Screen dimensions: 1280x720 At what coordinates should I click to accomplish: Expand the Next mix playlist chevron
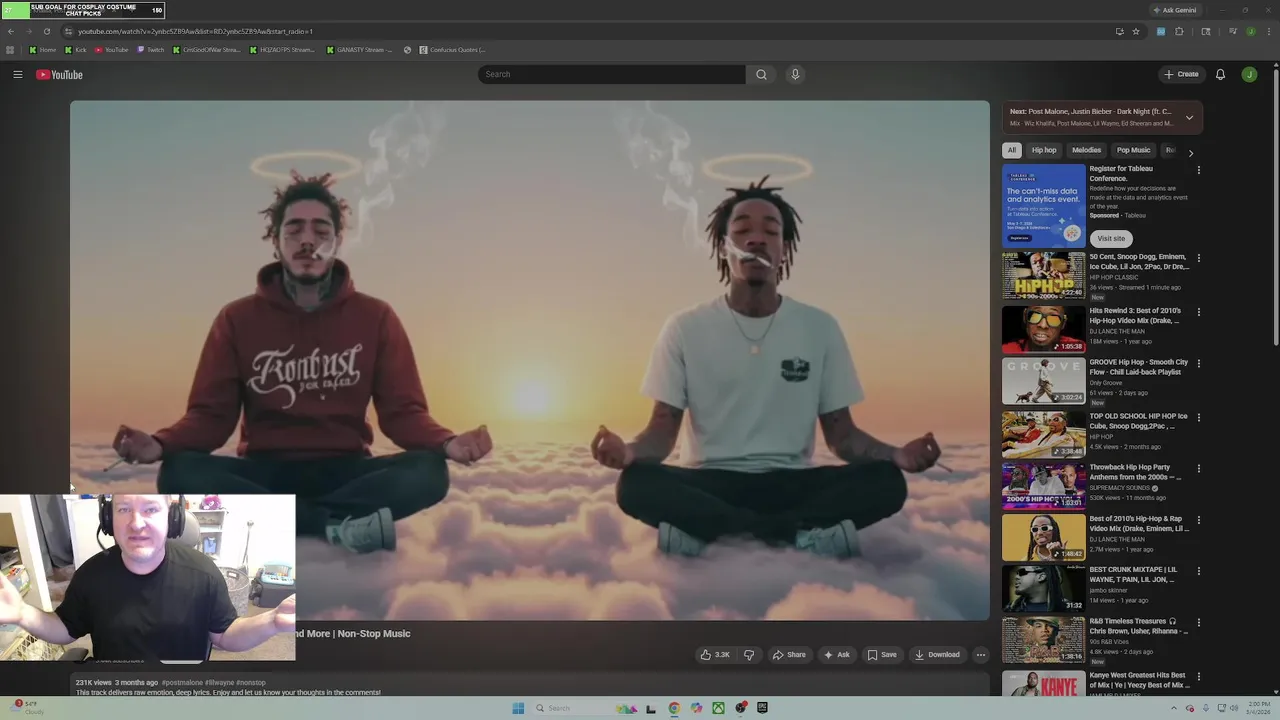pyautogui.click(x=1189, y=118)
